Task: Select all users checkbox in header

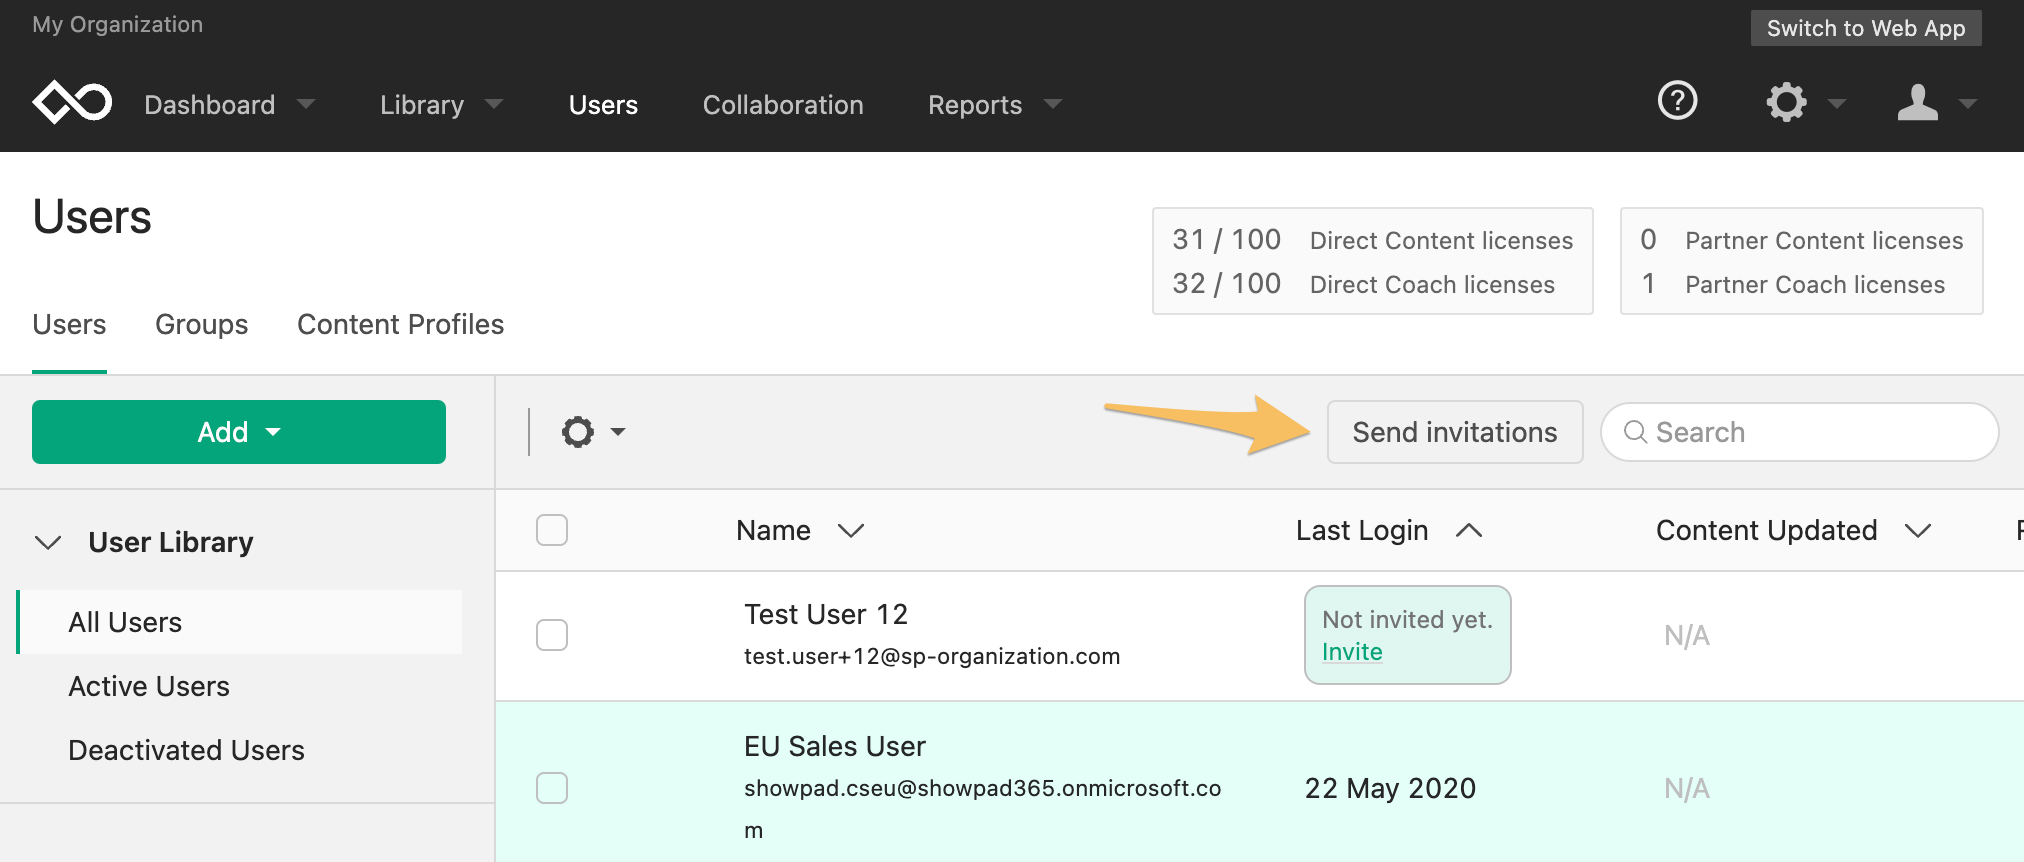Action: click(552, 530)
